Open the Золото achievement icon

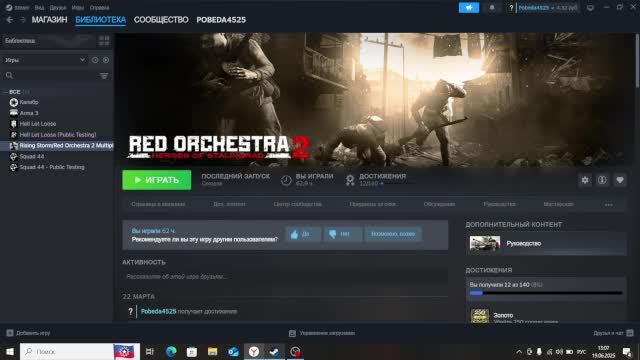(480, 316)
